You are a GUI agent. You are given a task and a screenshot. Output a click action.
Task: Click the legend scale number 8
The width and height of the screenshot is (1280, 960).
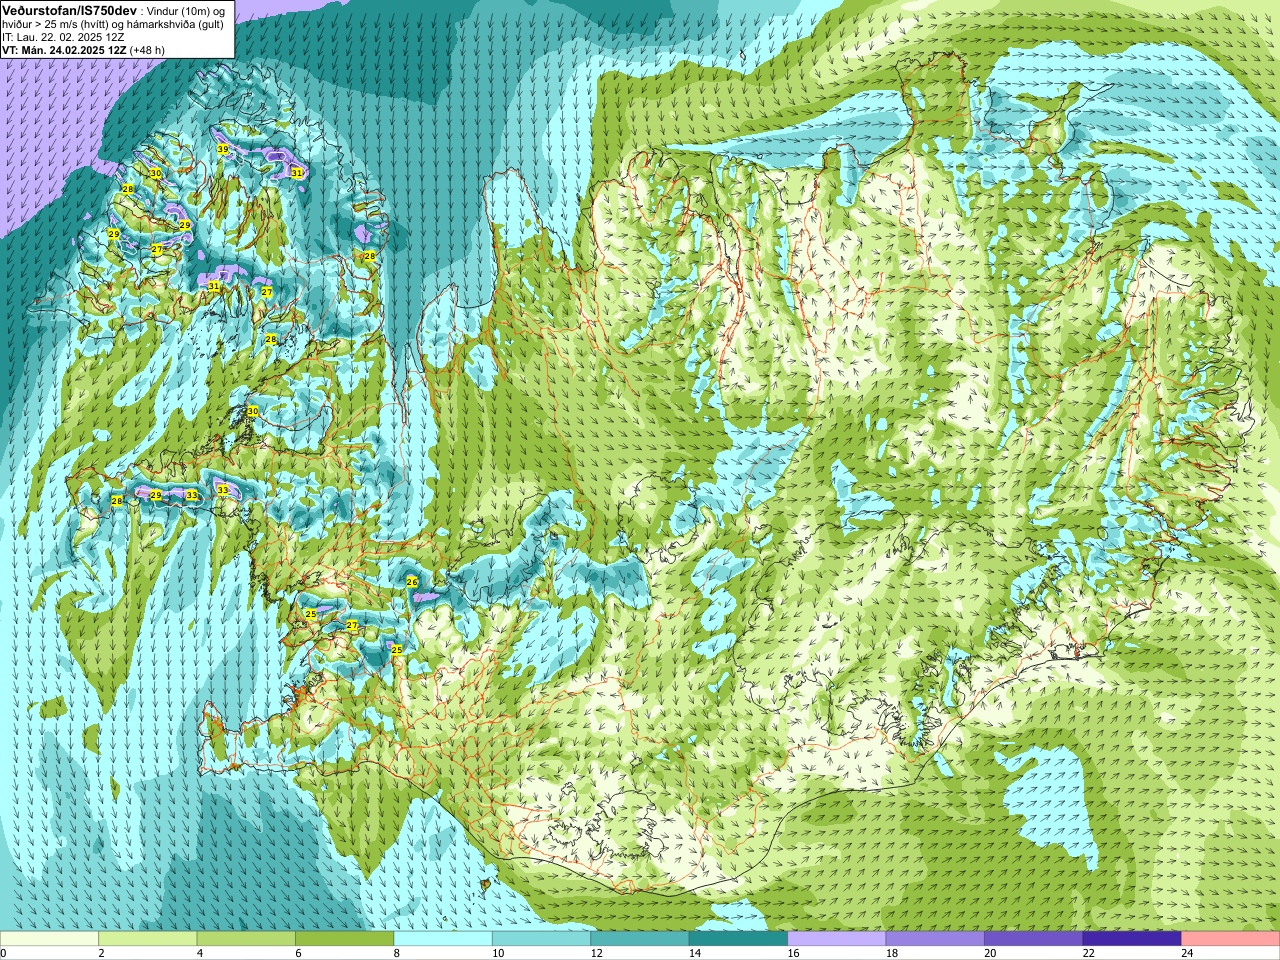(x=397, y=953)
